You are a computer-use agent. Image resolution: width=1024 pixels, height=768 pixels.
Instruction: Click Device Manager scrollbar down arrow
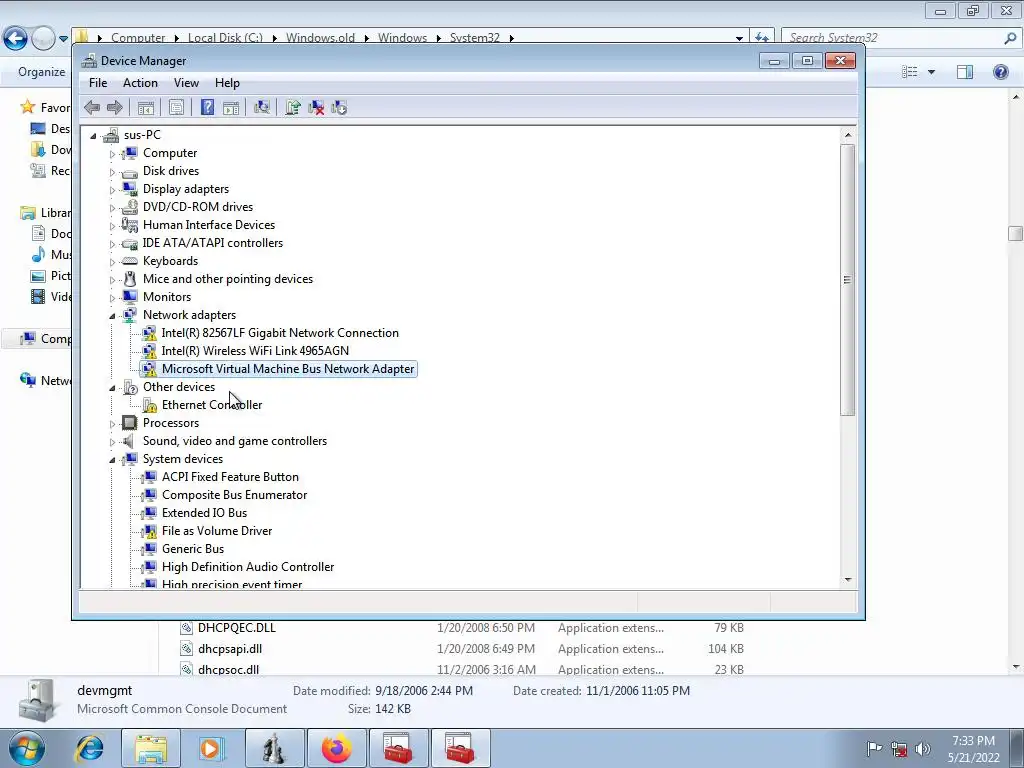tap(848, 579)
